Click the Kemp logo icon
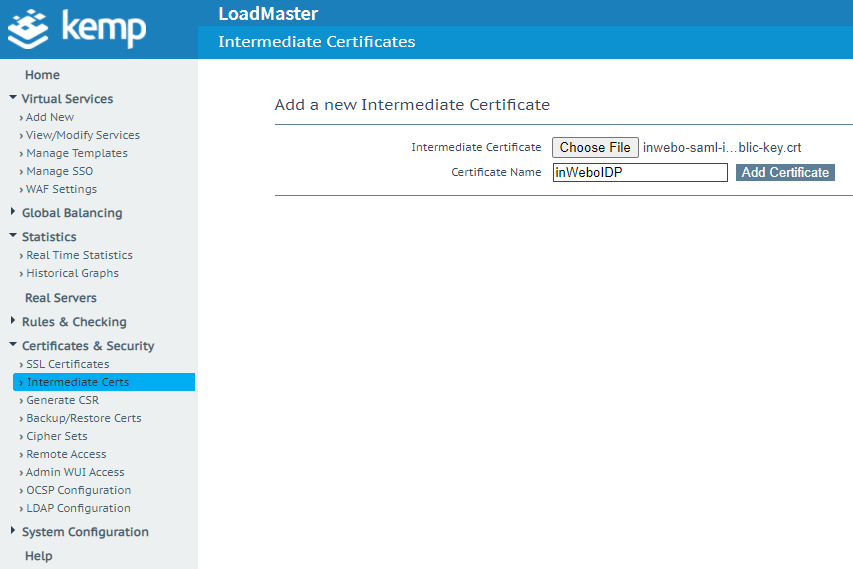853x569 pixels. tap(27, 29)
